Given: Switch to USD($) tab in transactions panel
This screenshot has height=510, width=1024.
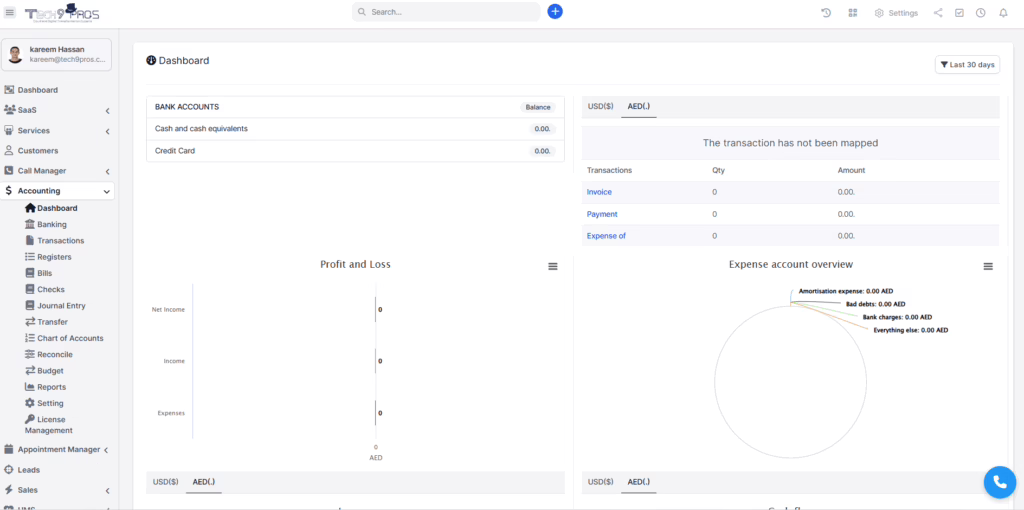Looking at the screenshot, I should tap(600, 106).
